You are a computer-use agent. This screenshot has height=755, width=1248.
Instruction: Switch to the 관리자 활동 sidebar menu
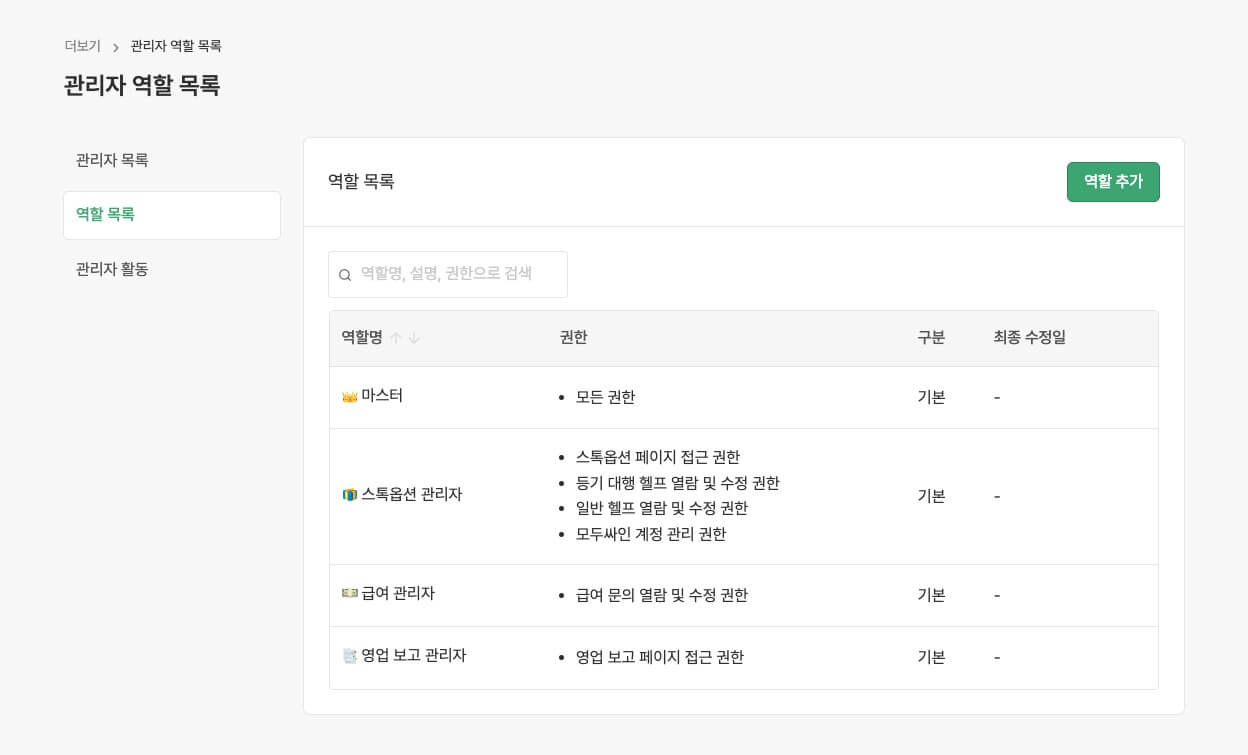[x=112, y=269]
